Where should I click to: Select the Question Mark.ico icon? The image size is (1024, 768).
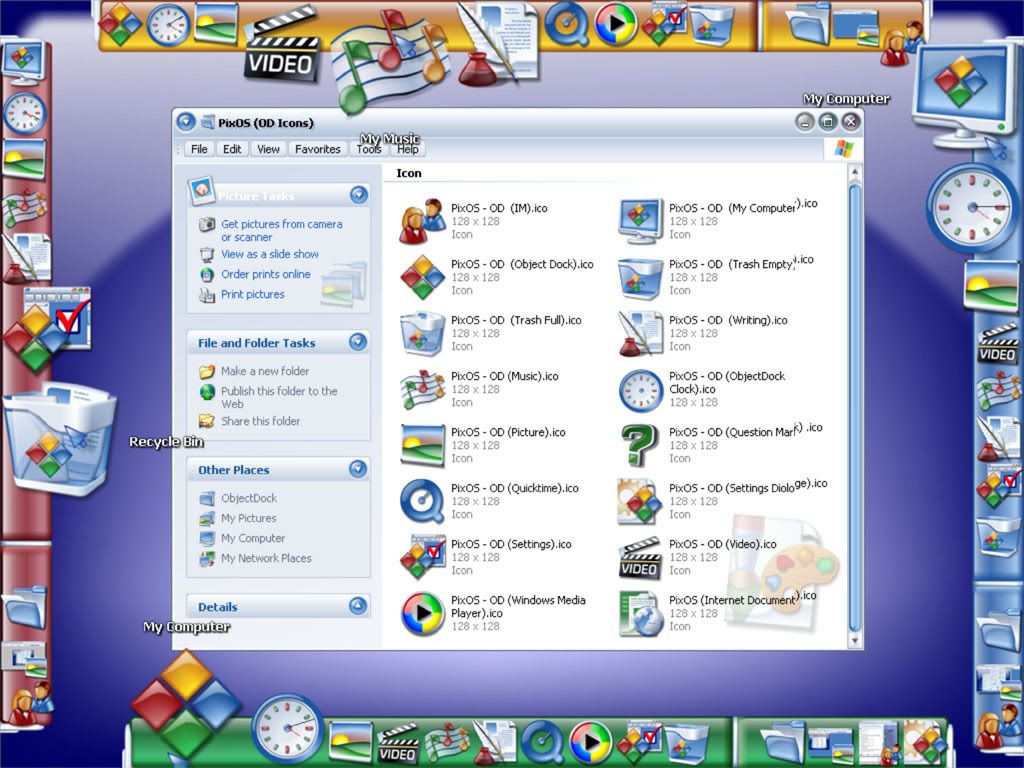click(x=641, y=445)
